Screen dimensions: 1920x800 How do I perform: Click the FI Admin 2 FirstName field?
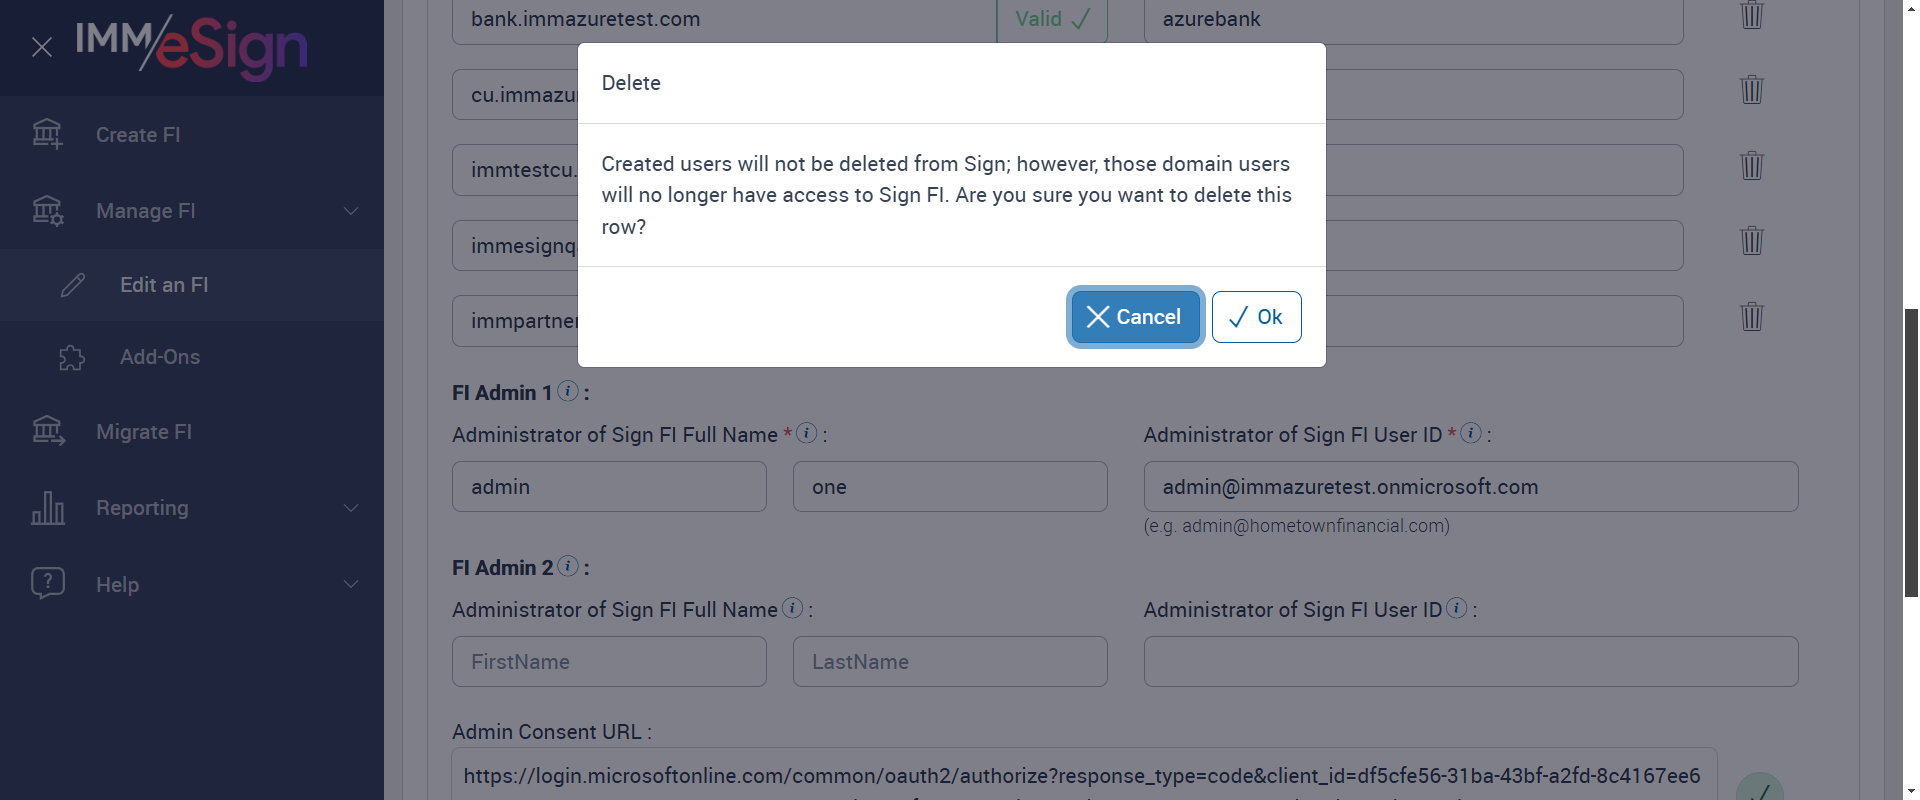point(609,662)
